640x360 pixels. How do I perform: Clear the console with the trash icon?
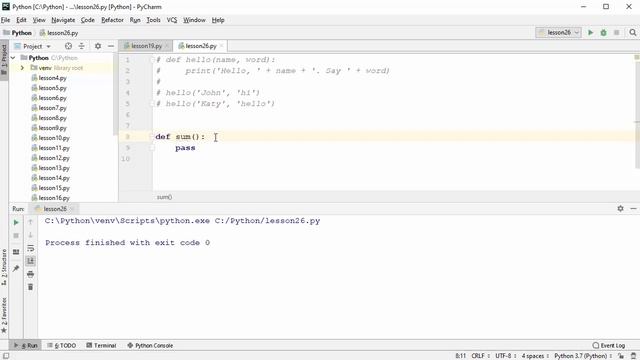pyautogui.click(x=31, y=287)
